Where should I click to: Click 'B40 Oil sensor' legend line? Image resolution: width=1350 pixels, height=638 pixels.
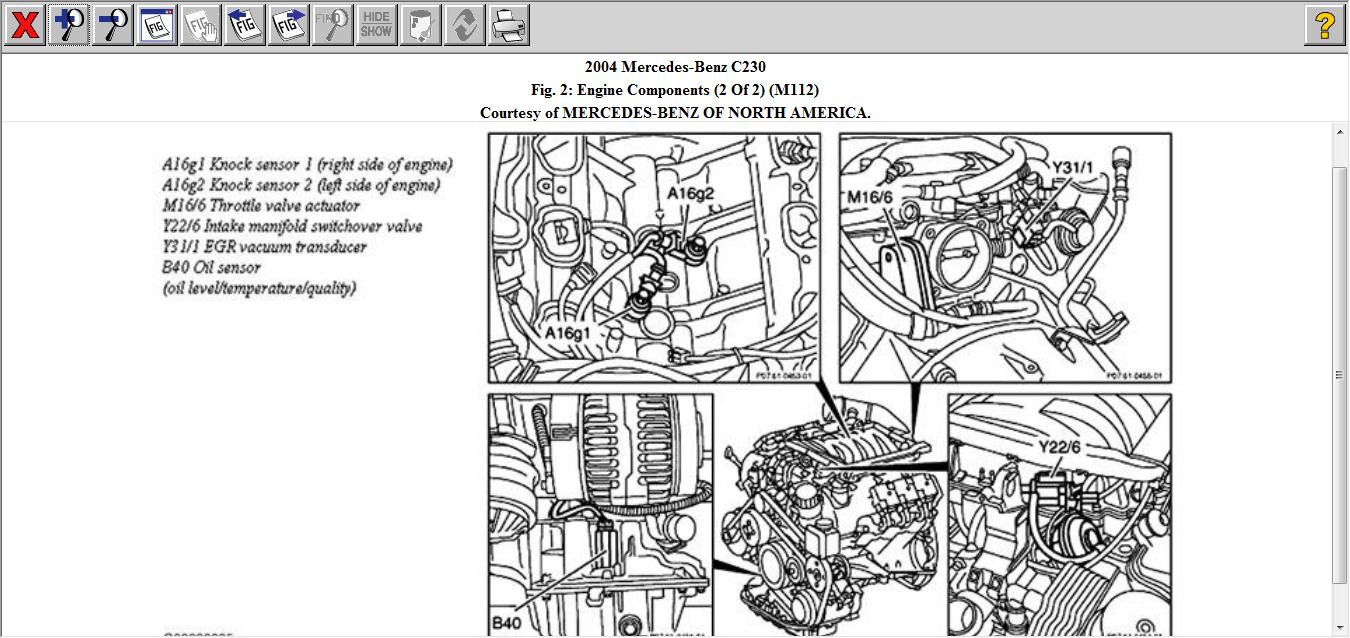(x=211, y=268)
